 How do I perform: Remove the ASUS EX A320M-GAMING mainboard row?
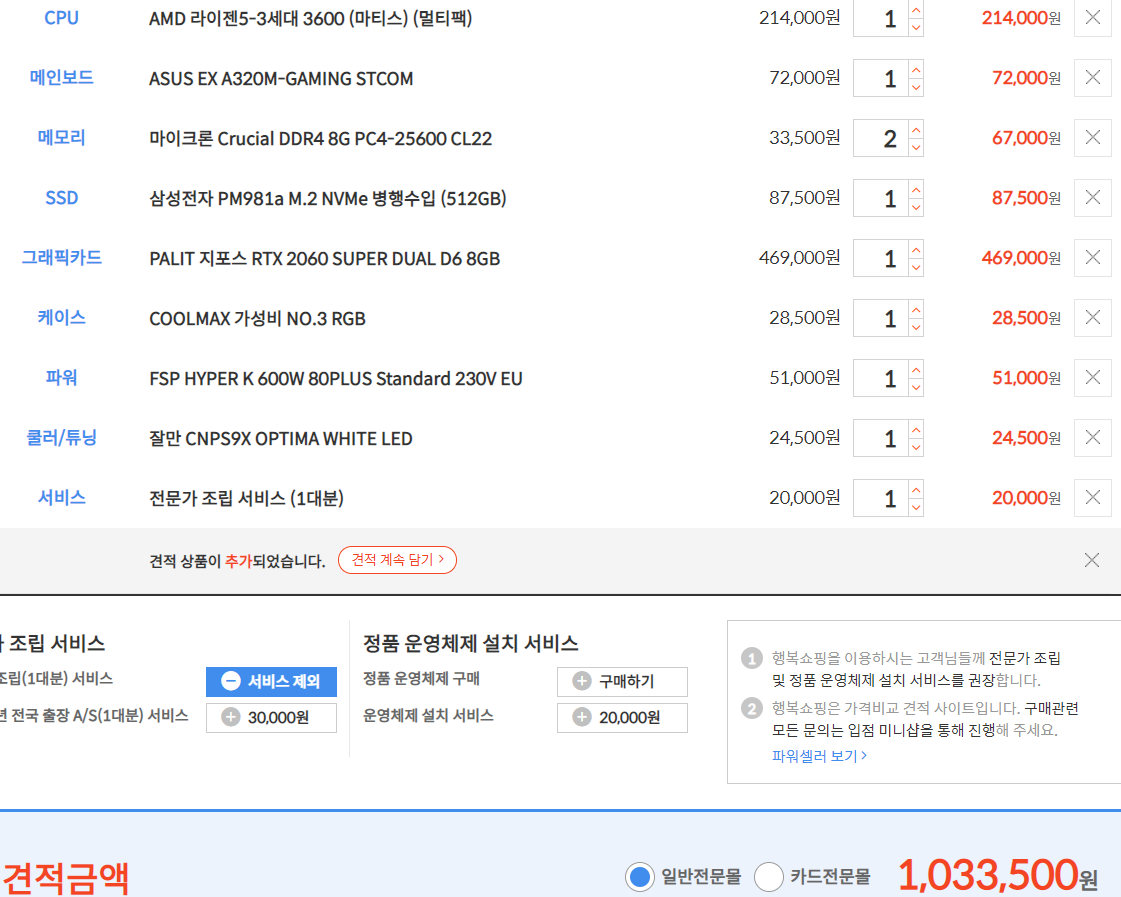1092,78
